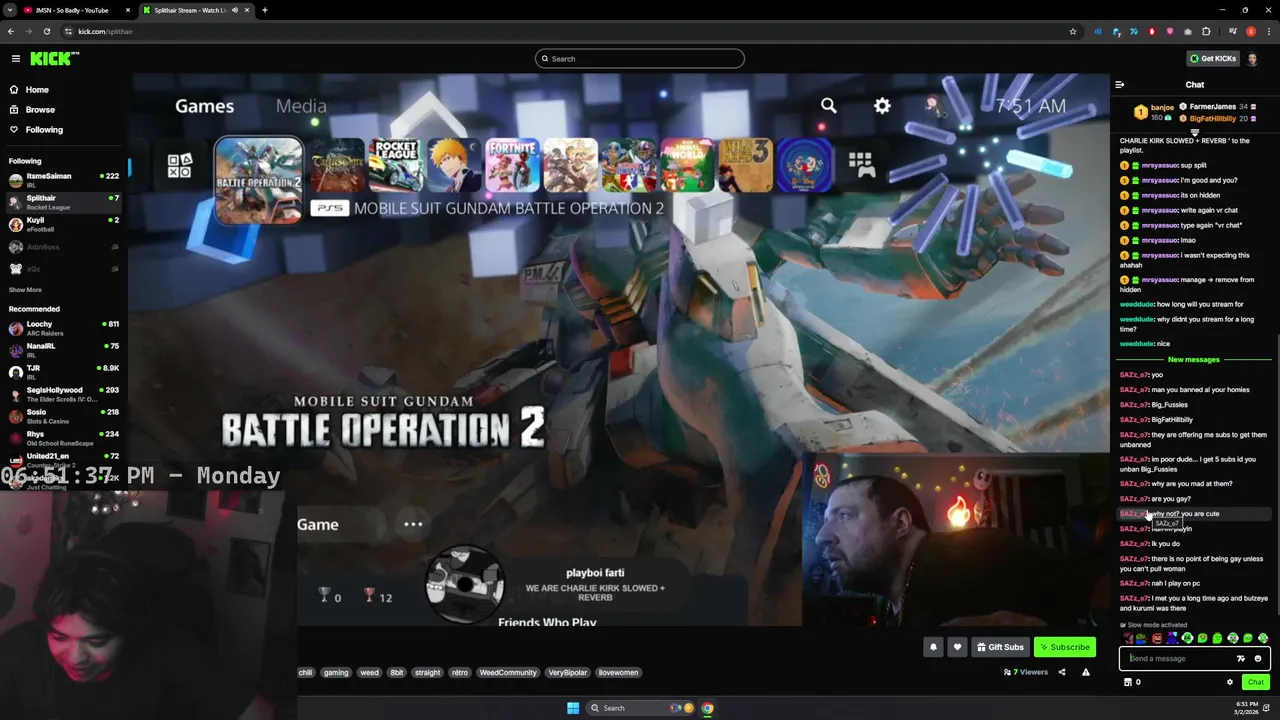Click the 'chill' stream tag
Viewport: 1280px width, 720px height.
306,673
